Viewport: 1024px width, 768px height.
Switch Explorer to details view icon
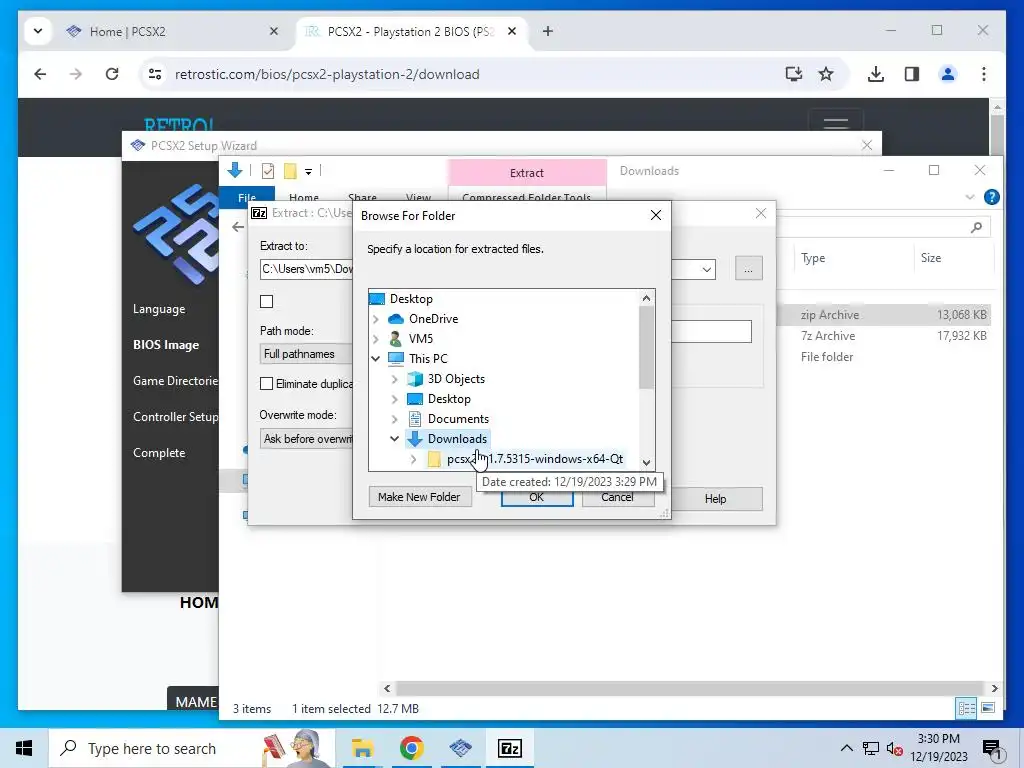point(967,708)
